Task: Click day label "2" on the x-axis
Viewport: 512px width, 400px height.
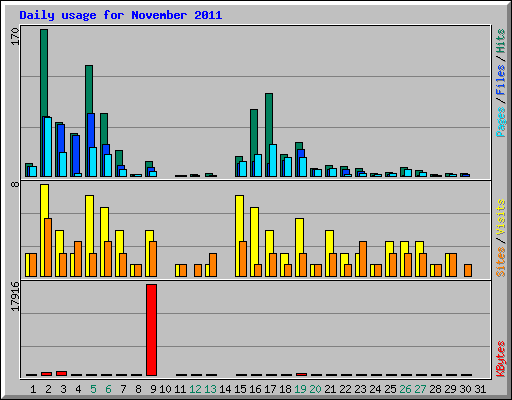Action: [48, 389]
